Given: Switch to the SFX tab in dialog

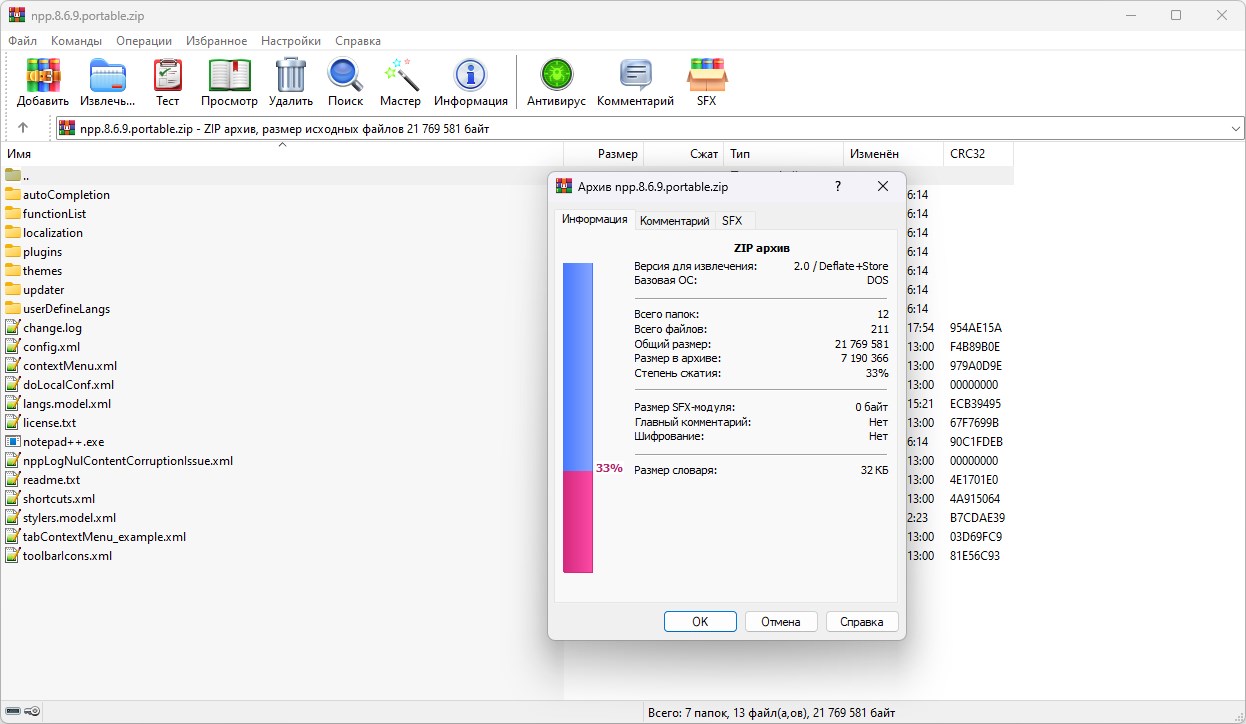Looking at the screenshot, I should coord(732,221).
